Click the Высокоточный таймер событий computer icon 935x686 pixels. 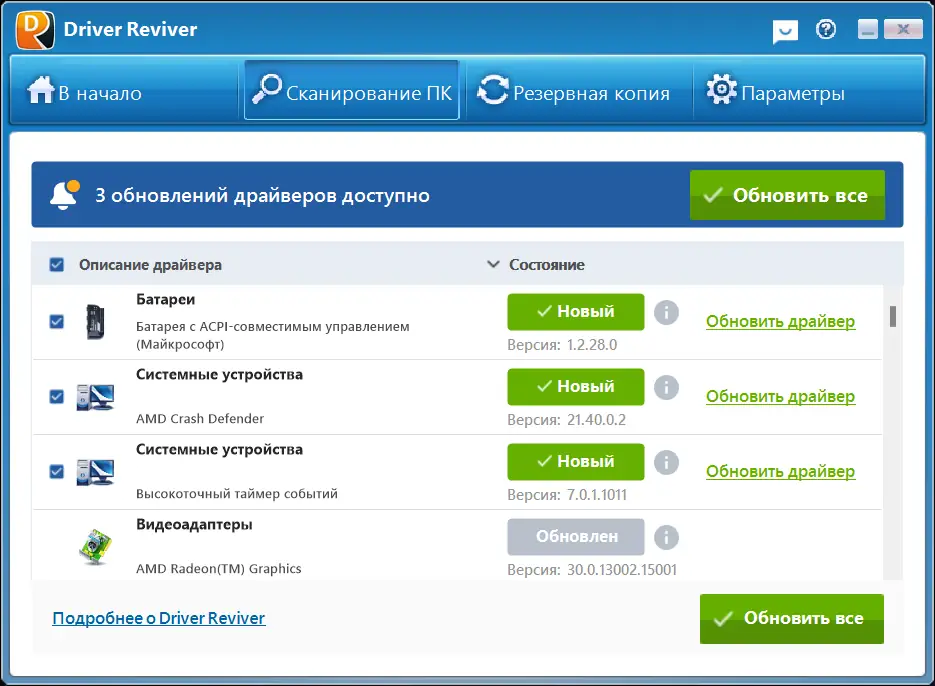[95, 472]
